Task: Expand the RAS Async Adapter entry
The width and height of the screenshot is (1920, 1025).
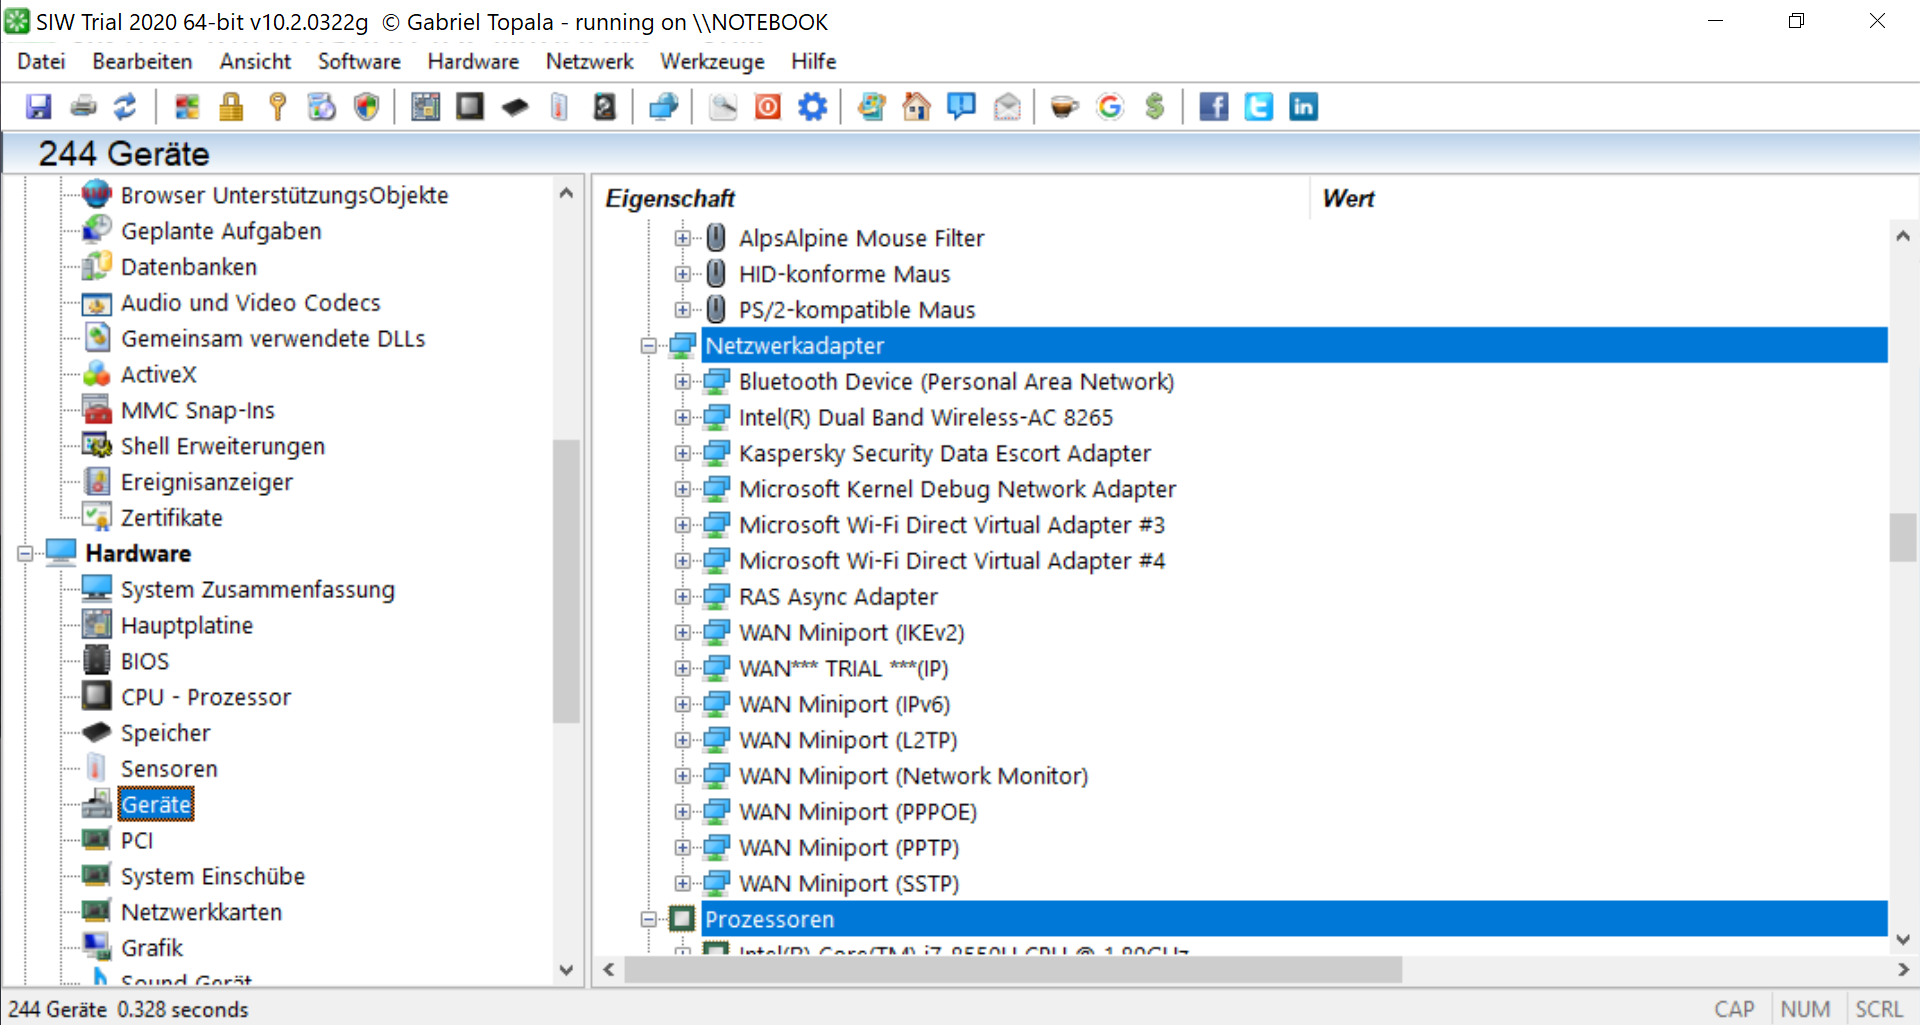Action: (x=682, y=597)
